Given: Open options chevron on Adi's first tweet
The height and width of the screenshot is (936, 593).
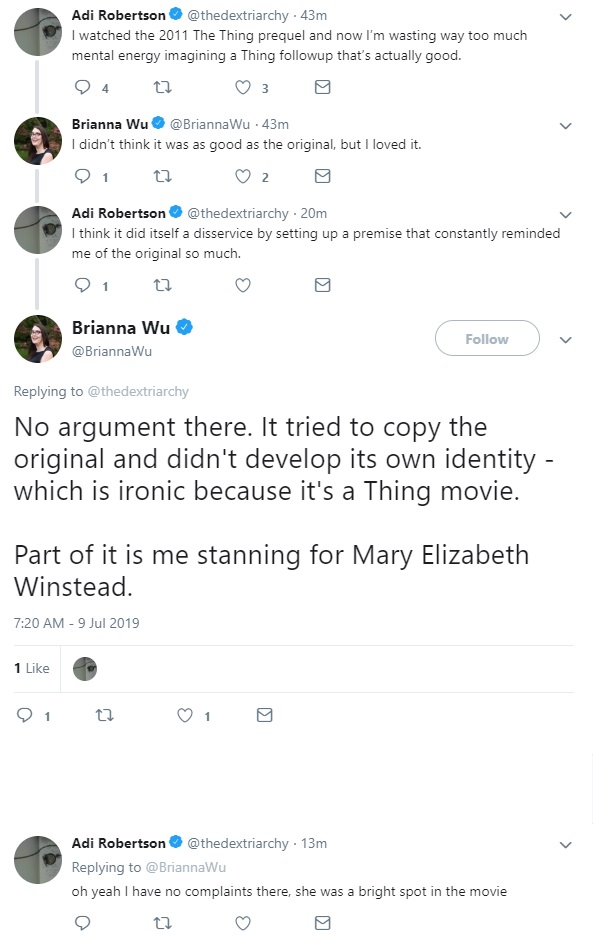Looking at the screenshot, I should [566, 17].
